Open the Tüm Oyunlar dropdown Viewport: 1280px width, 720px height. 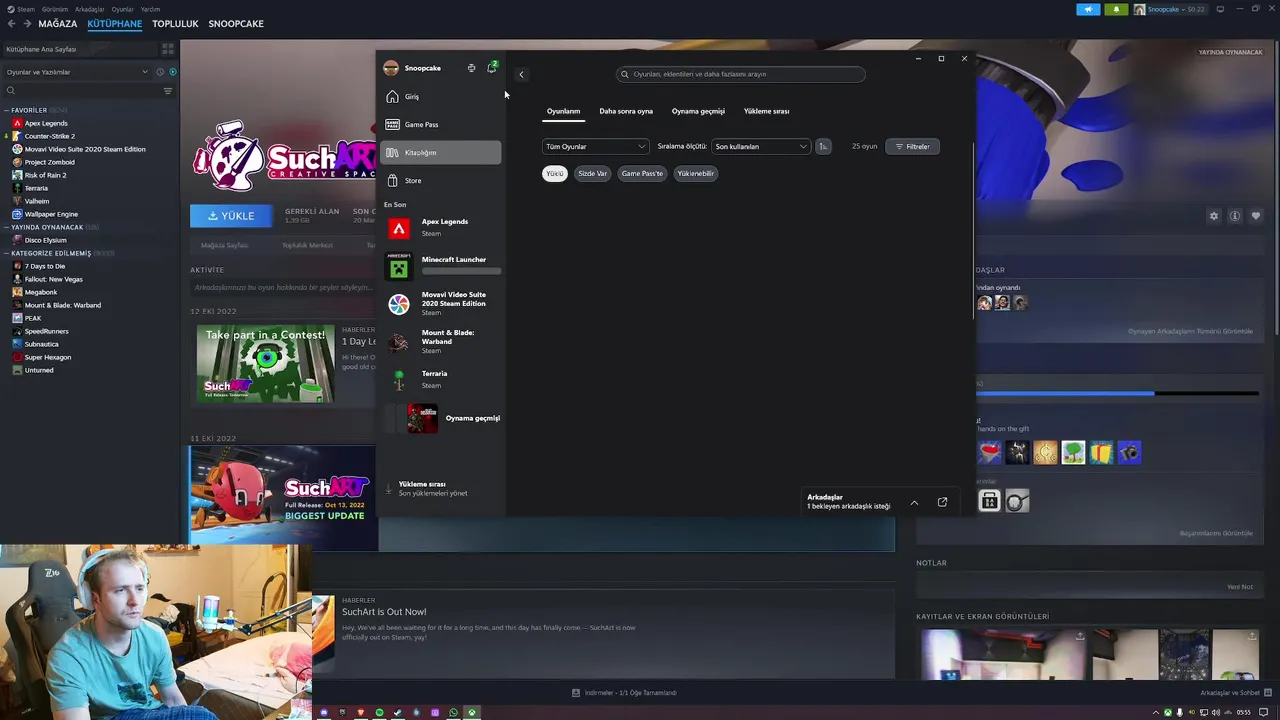click(x=595, y=146)
